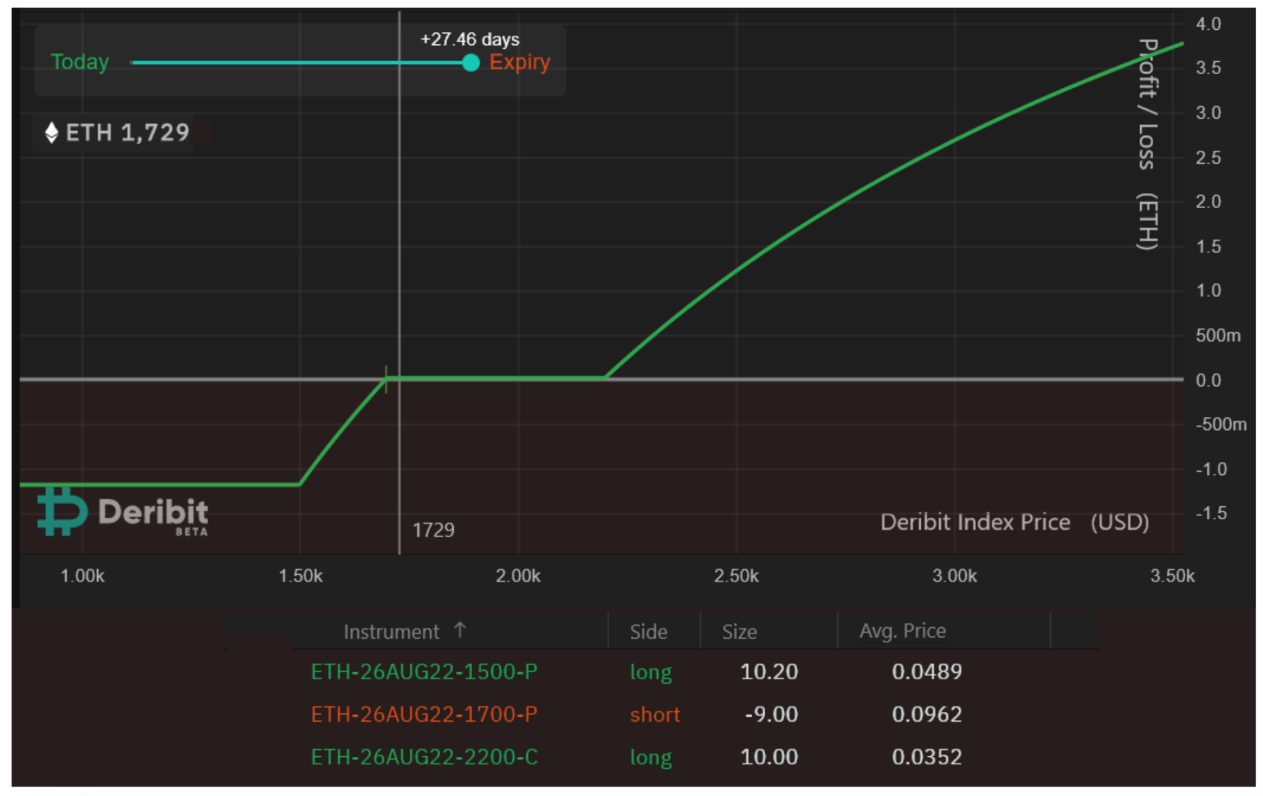Click the Side column header

coord(649,632)
